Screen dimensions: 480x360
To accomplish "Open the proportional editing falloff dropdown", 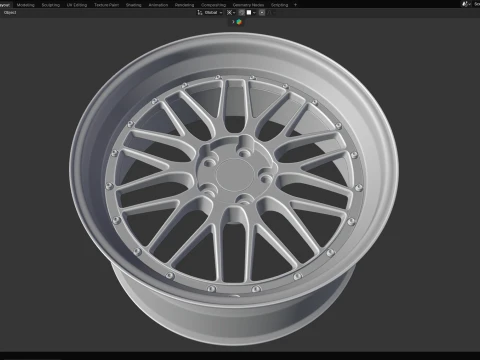I will point(271,13).
